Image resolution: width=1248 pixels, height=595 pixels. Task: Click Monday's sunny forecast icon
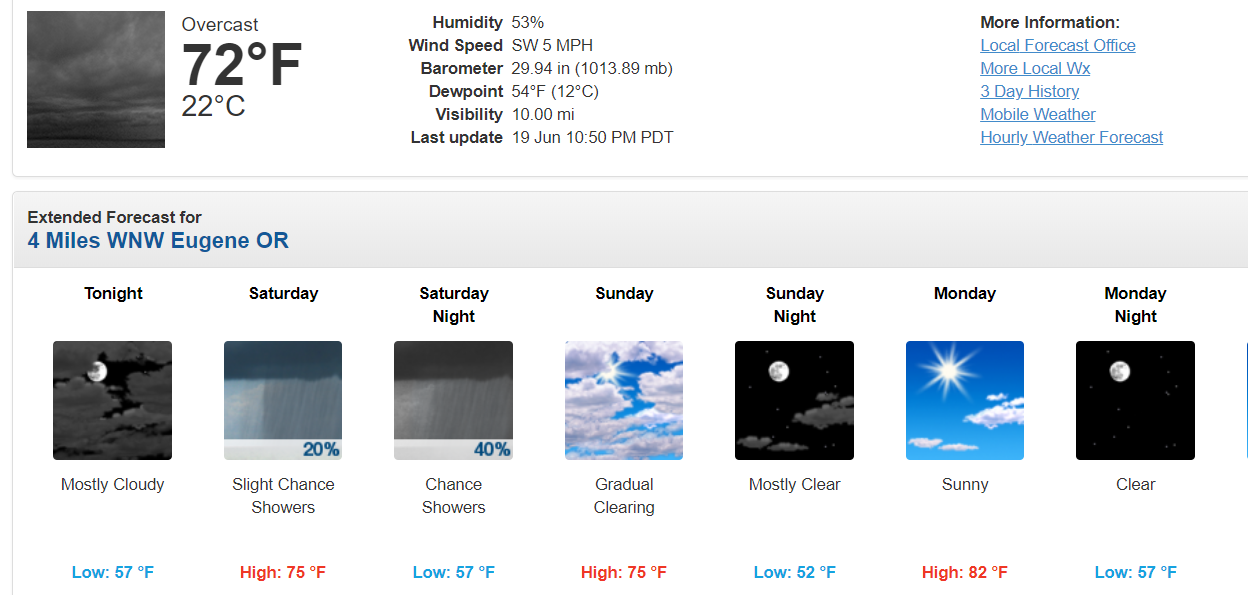(x=965, y=400)
